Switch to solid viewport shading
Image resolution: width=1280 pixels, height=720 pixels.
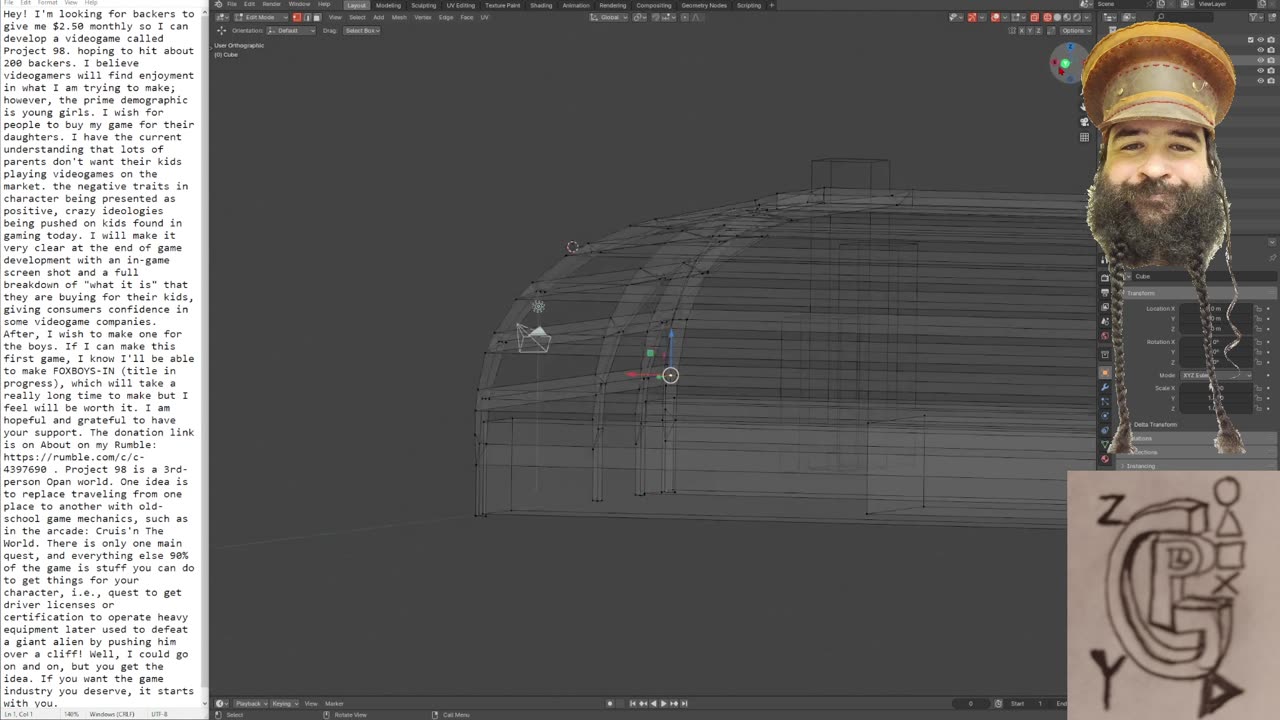click(1057, 17)
